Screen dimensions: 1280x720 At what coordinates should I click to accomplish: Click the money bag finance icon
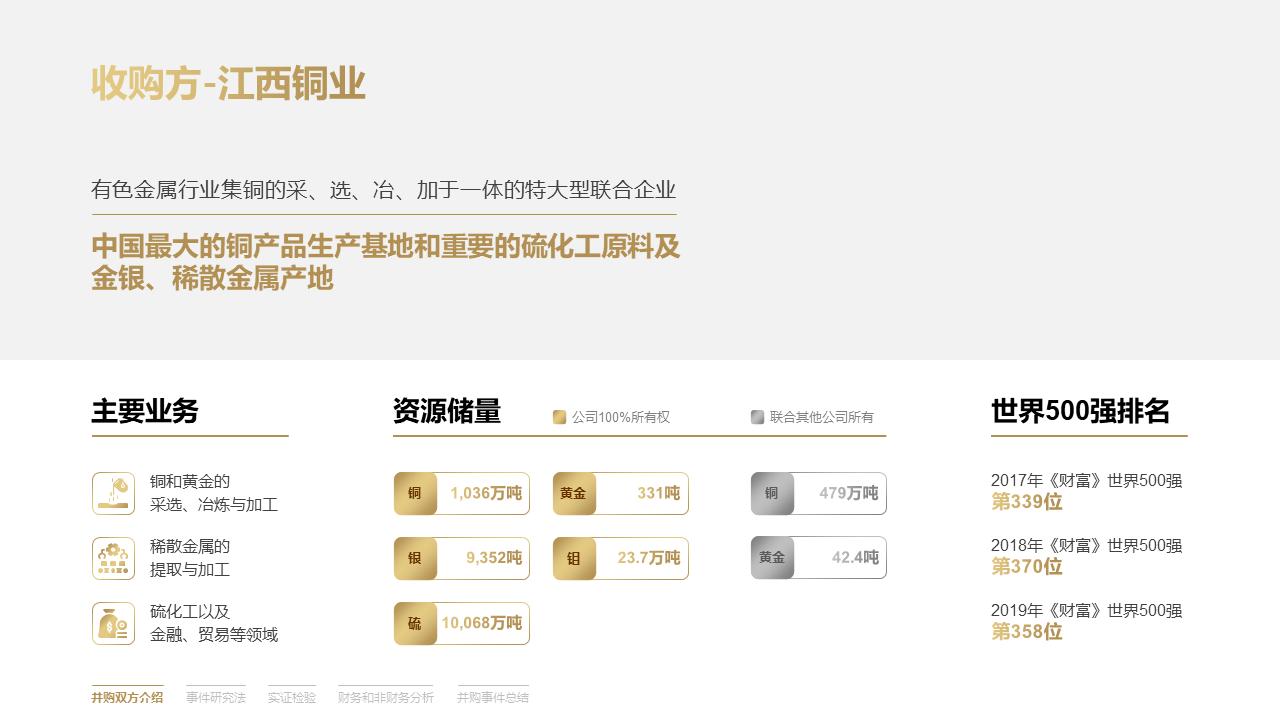pyautogui.click(x=113, y=622)
